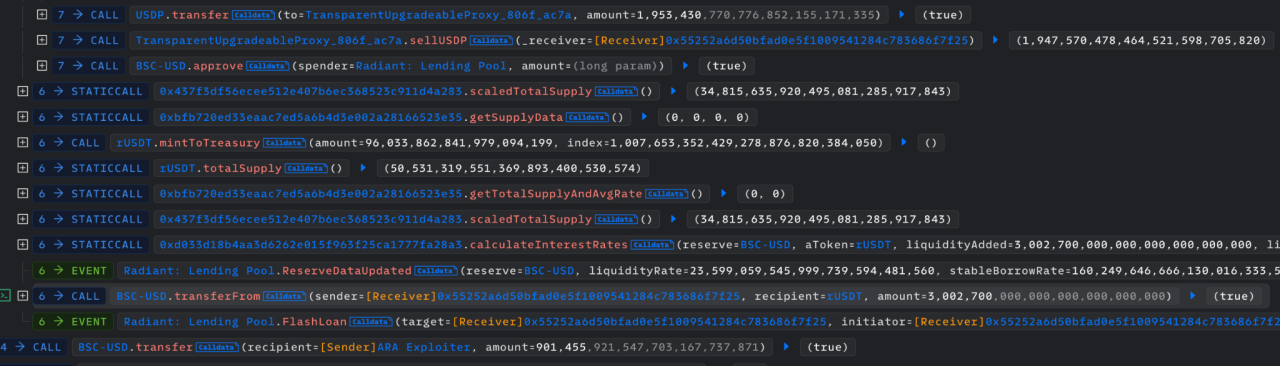Image resolution: width=1280 pixels, height=366 pixels.
Task: Open Calldata badge for sellUSDP
Action: [493, 41]
